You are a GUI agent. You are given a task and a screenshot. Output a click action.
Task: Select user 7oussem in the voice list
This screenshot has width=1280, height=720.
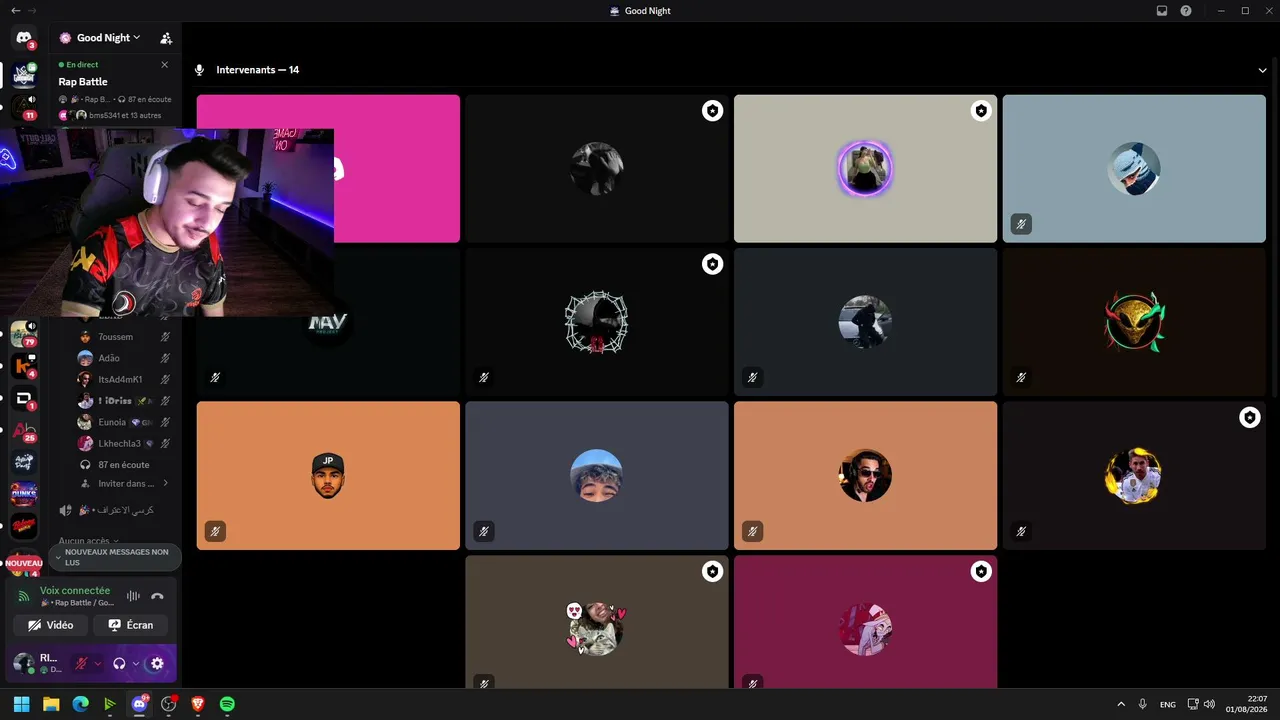[x=124, y=337]
